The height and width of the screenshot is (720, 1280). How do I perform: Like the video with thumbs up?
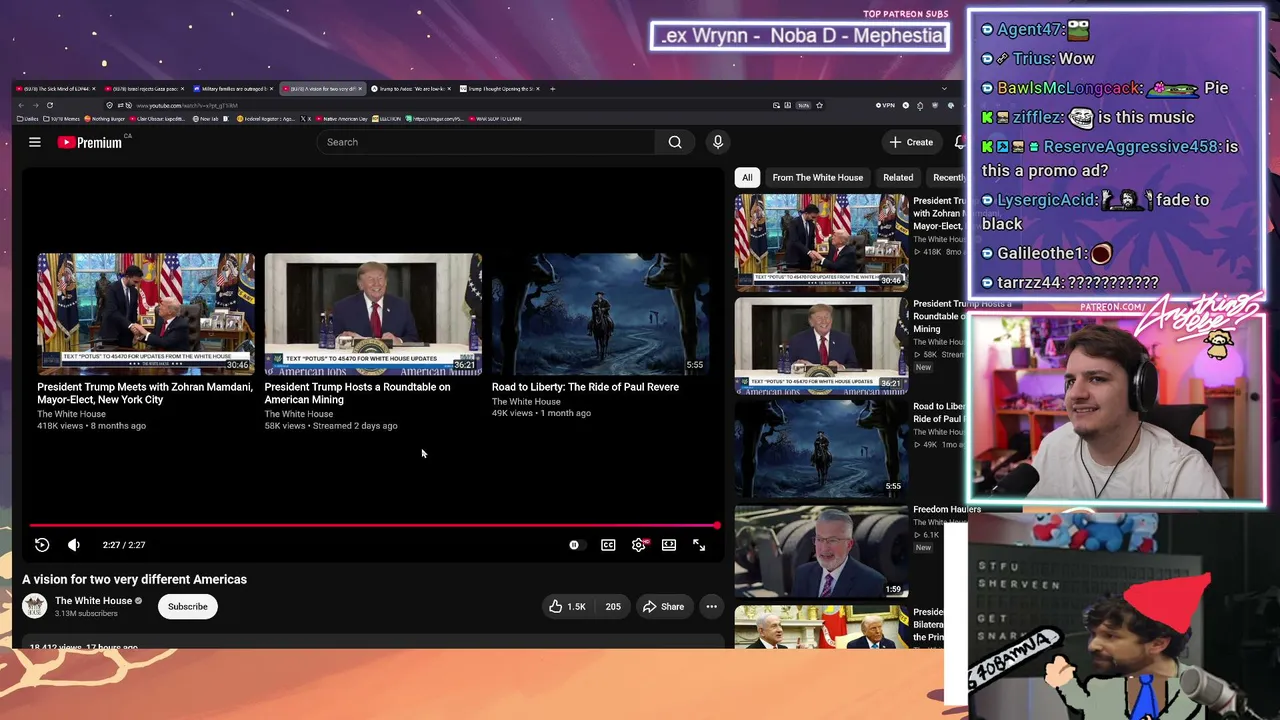pyautogui.click(x=567, y=606)
